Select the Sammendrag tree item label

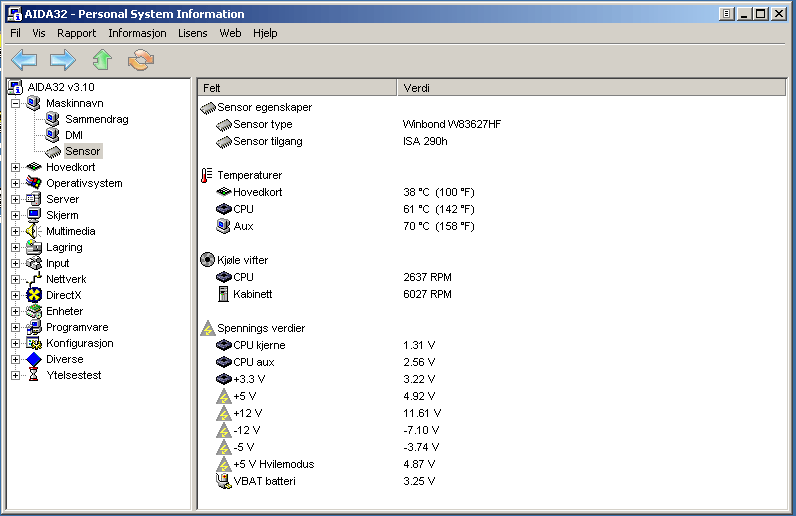tap(96, 119)
